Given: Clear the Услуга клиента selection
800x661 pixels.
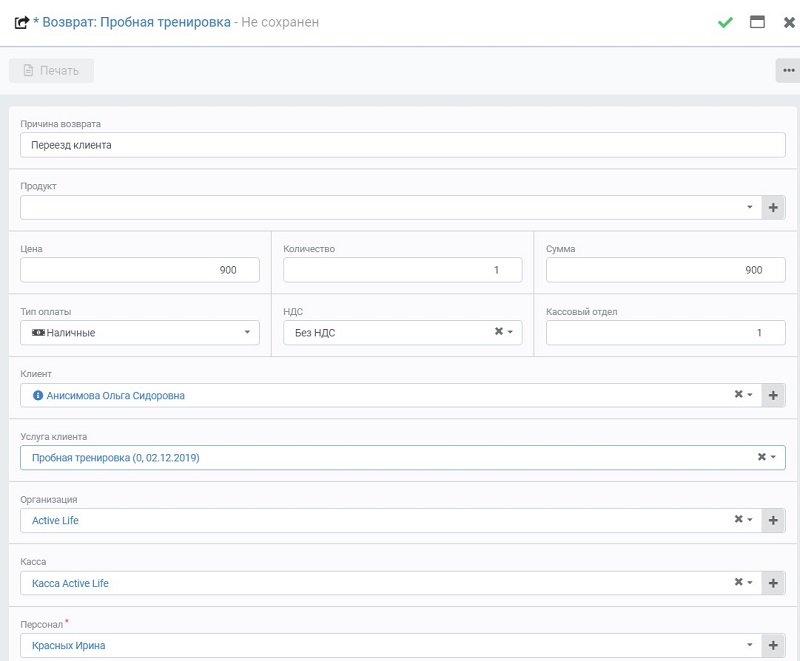Looking at the screenshot, I should pyautogui.click(x=762, y=457).
